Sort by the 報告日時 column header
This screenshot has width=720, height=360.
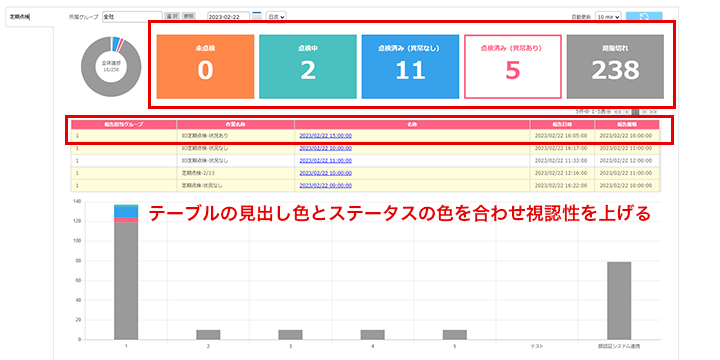(x=562, y=124)
